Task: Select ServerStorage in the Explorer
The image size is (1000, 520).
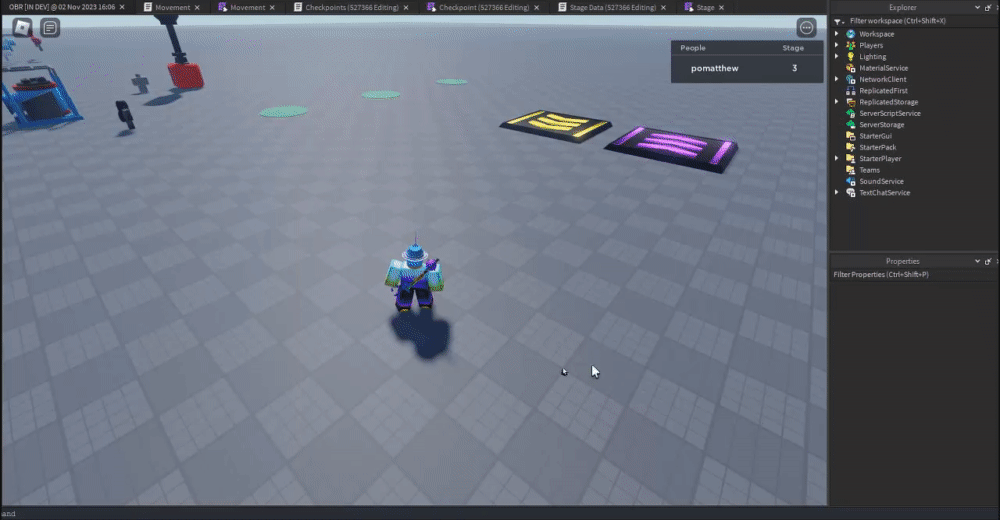Action: (x=881, y=125)
